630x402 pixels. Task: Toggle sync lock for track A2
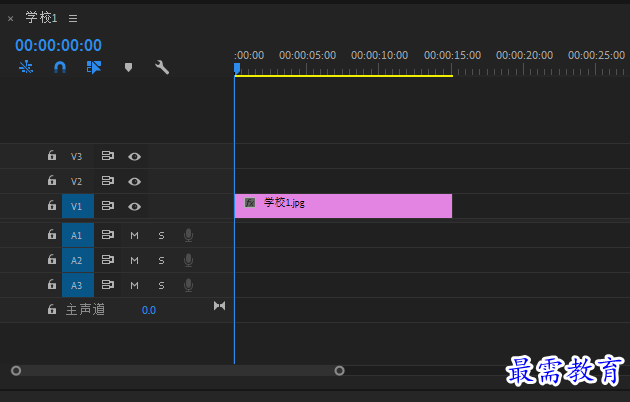point(107,260)
